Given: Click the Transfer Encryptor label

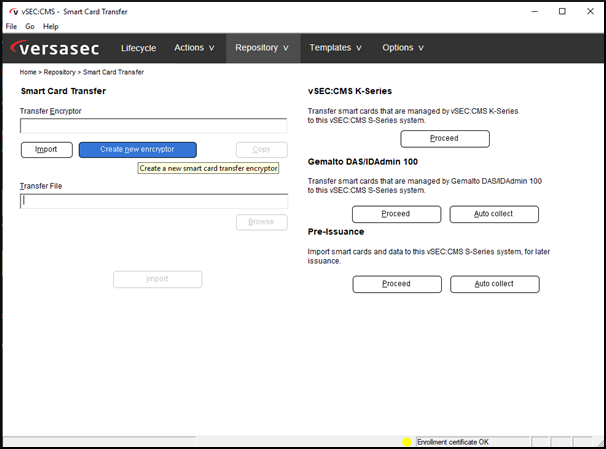Looking at the screenshot, I should click(x=51, y=111).
